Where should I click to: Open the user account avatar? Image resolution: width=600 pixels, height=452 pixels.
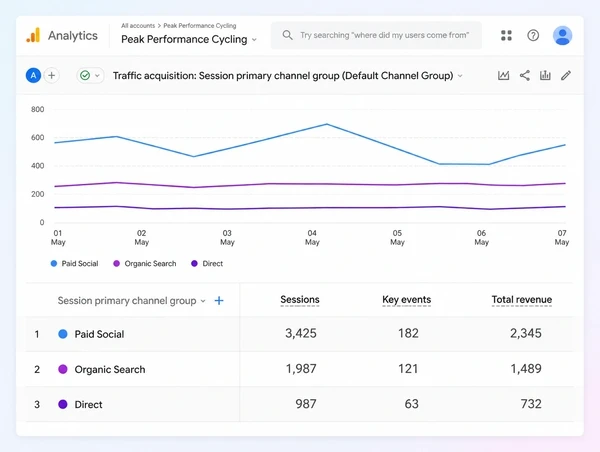pos(562,36)
